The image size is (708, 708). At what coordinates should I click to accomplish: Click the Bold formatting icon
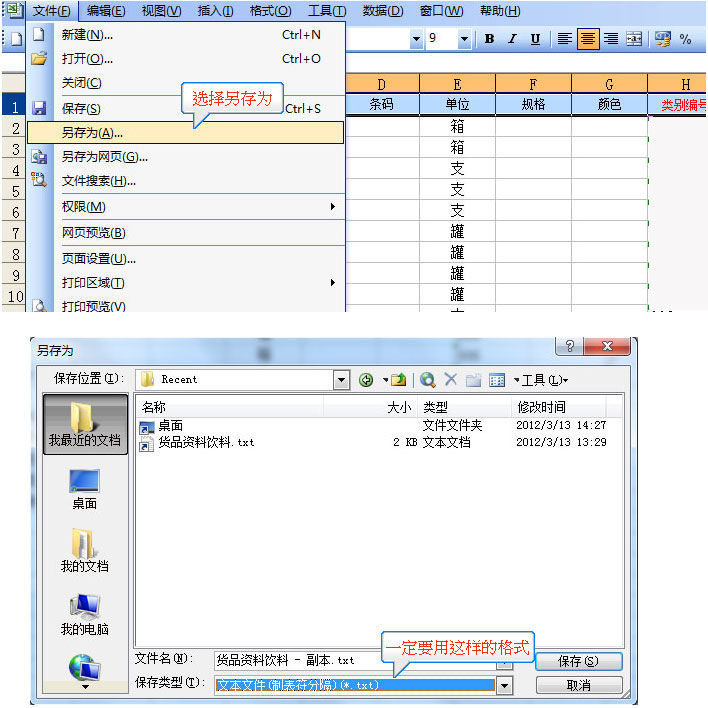490,39
